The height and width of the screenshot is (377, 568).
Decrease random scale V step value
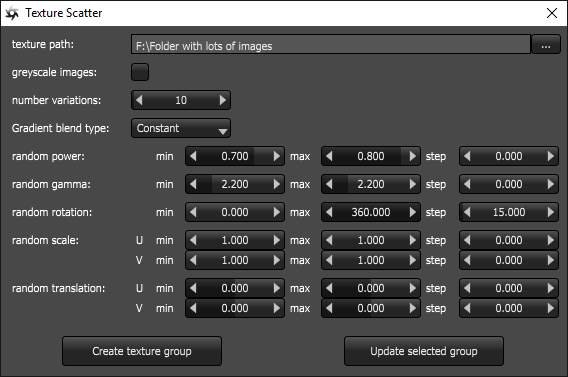467,260
